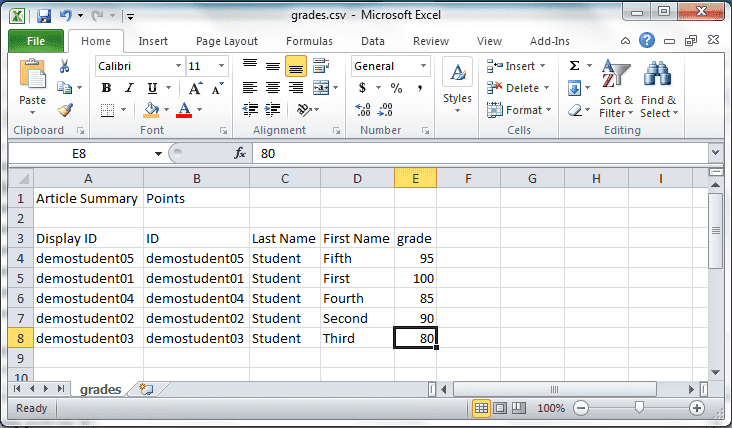Viewport: 732px width, 428px height.
Task: Increase the cell indent
Action: click(x=273, y=110)
